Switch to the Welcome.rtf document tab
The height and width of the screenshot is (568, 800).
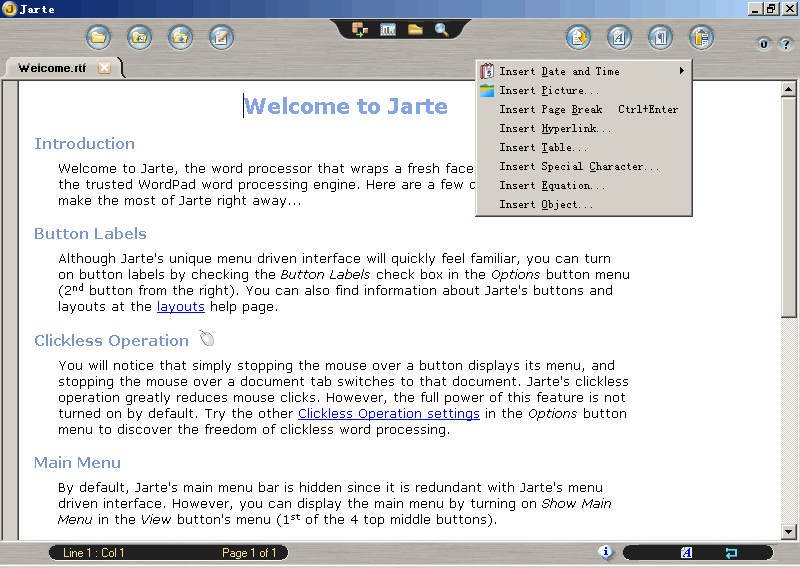pos(52,68)
